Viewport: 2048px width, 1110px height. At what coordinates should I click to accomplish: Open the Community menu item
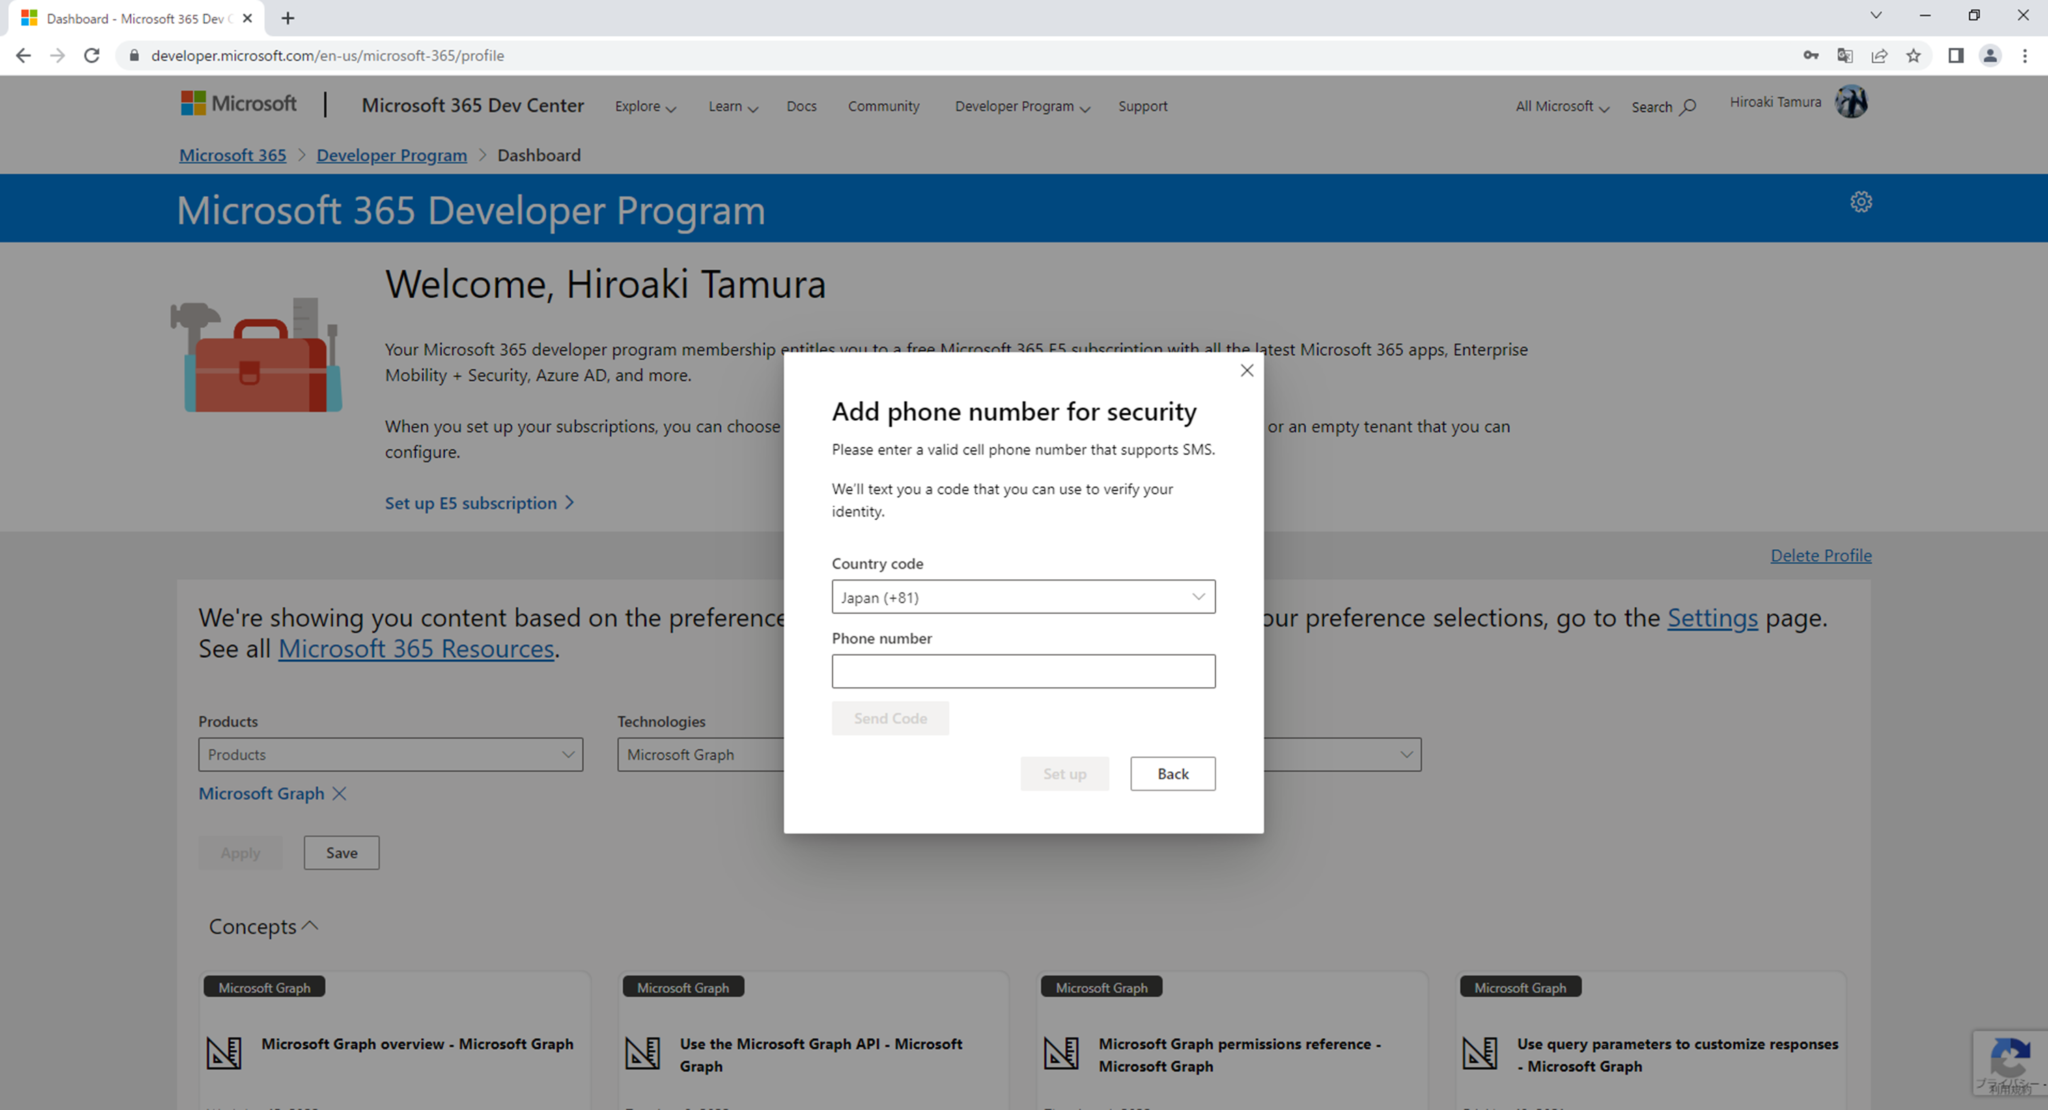point(883,107)
